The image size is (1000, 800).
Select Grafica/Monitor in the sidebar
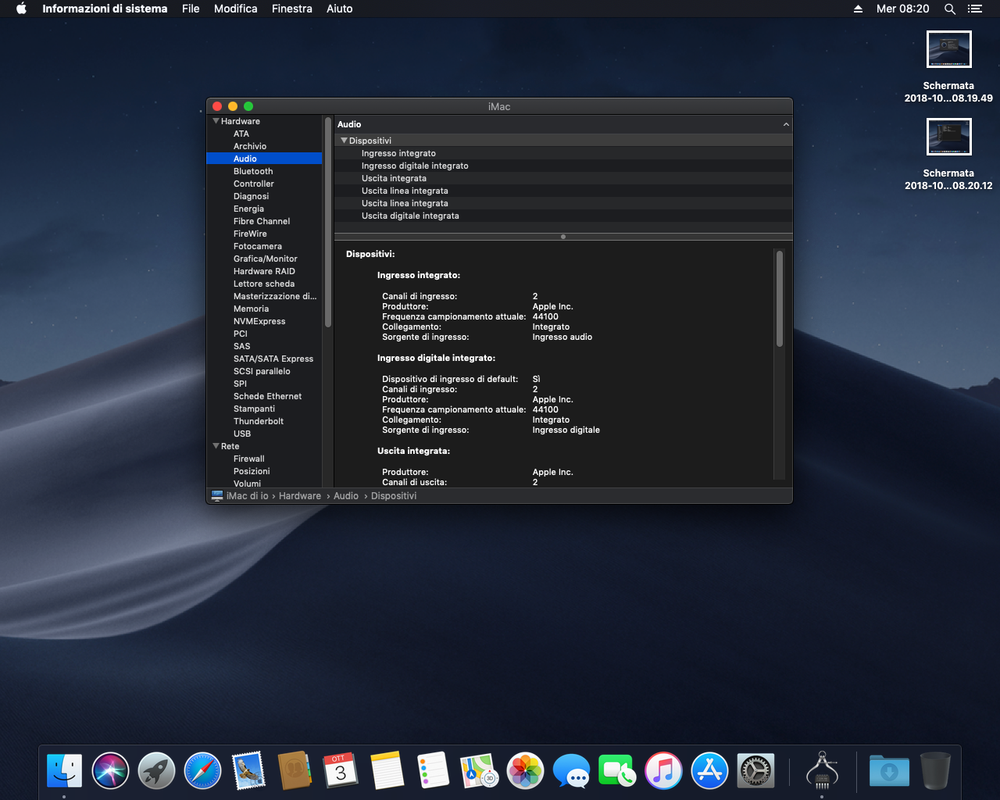[x=264, y=258]
